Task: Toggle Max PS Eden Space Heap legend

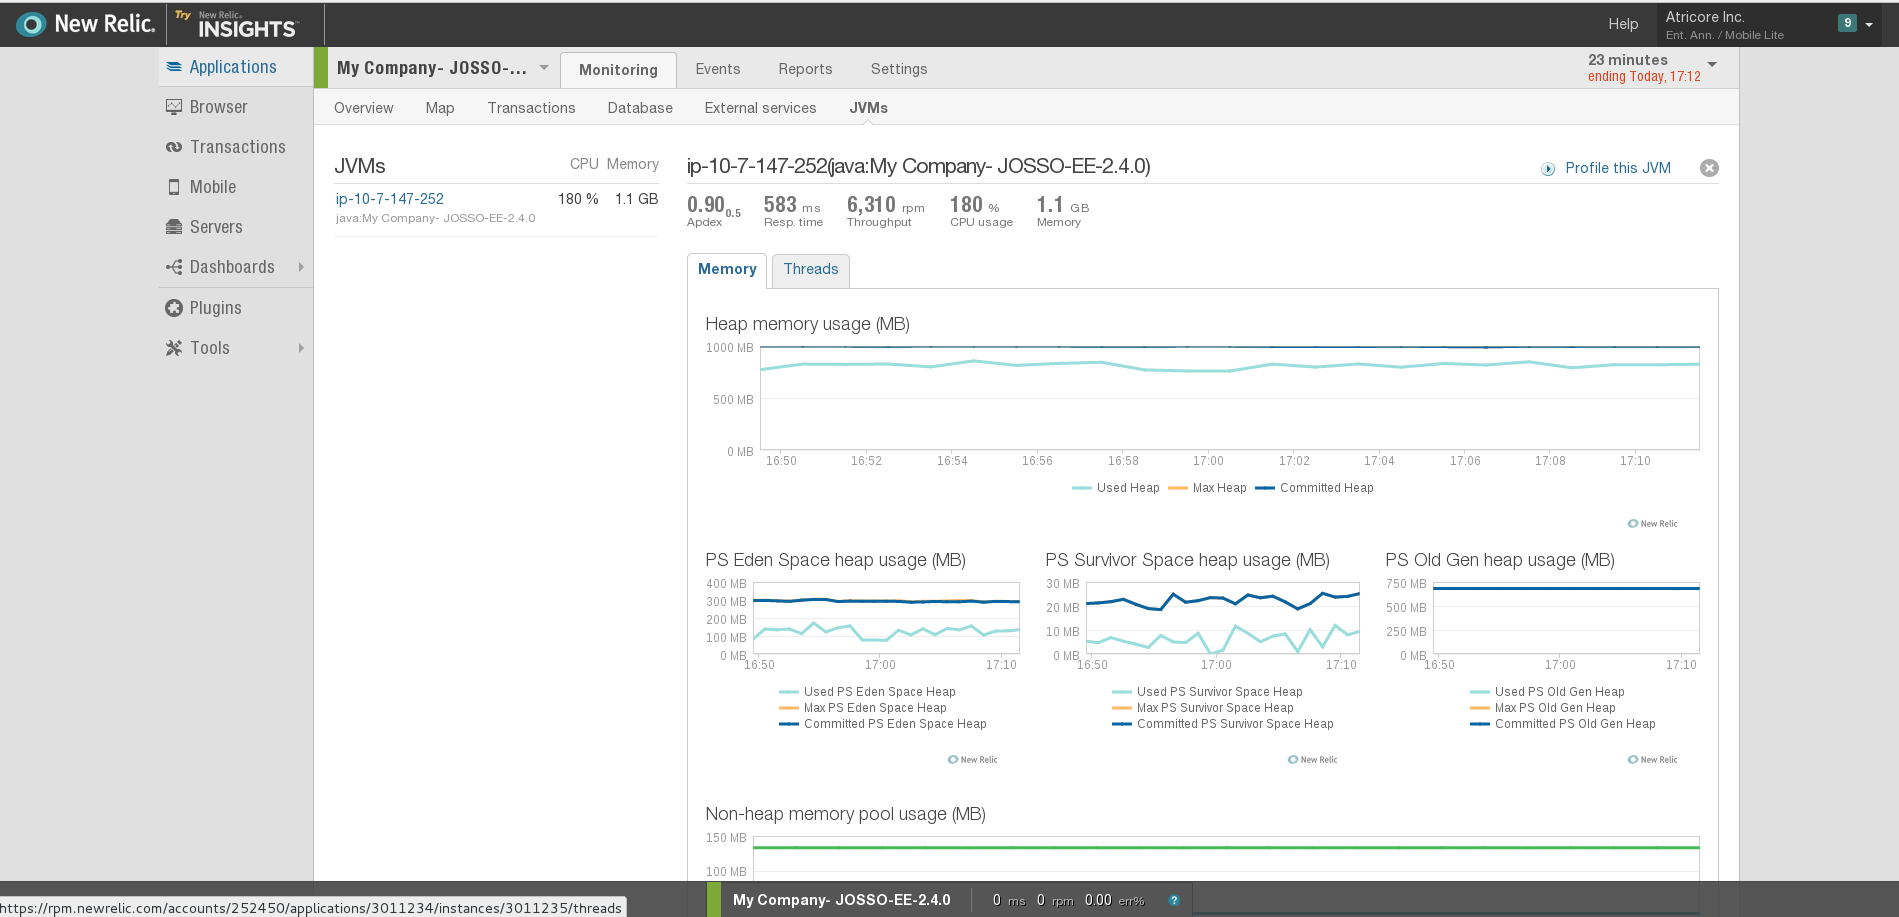Action: pyautogui.click(x=863, y=708)
